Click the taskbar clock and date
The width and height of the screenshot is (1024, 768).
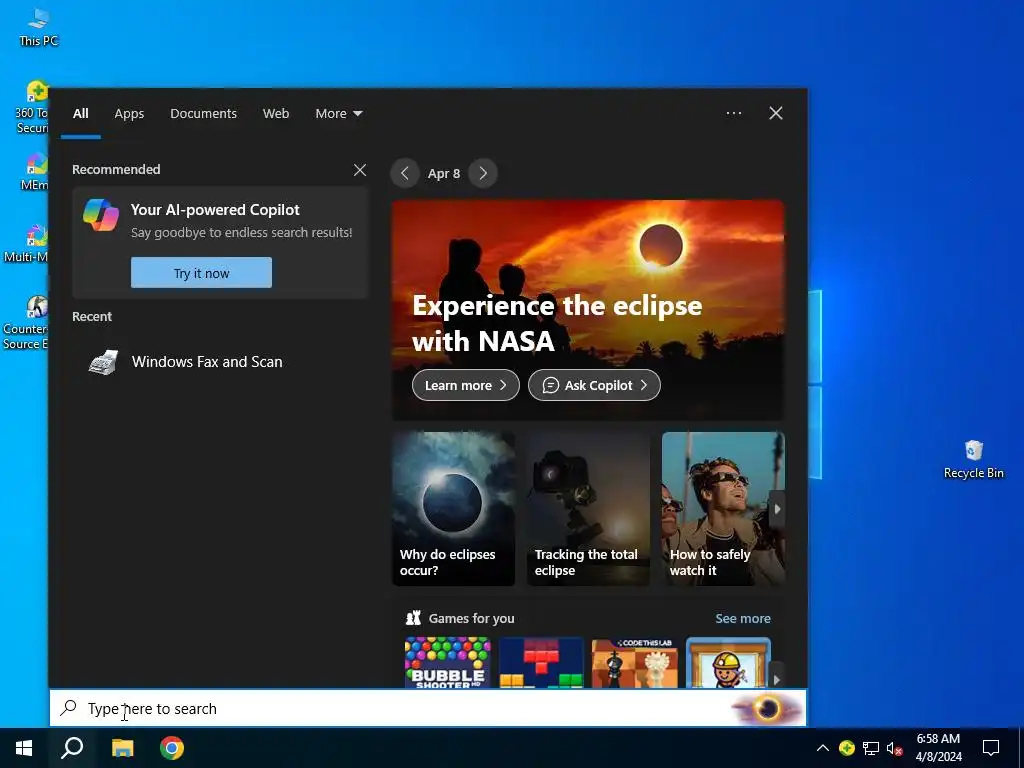[x=938, y=748]
